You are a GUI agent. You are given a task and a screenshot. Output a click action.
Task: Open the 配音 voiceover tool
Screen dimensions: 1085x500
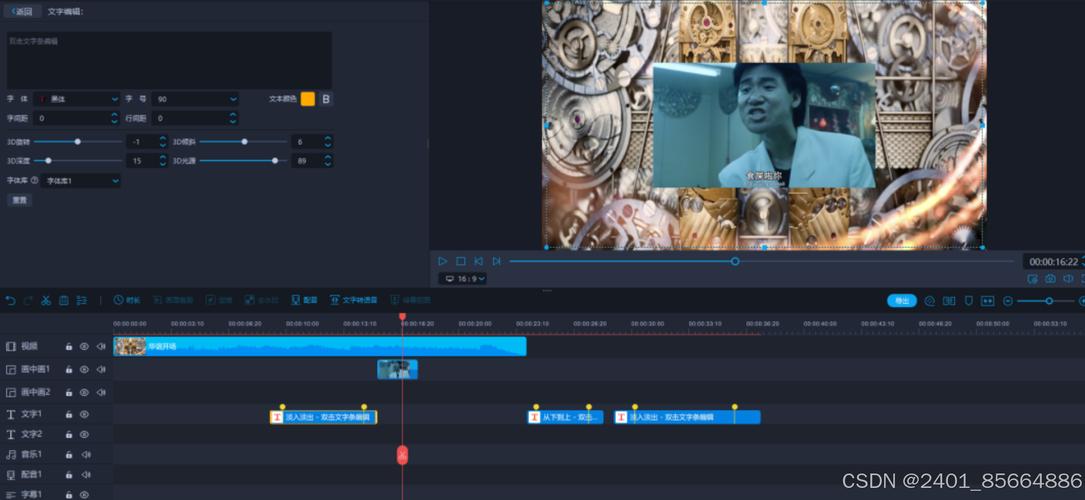click(x=304, y=300)
